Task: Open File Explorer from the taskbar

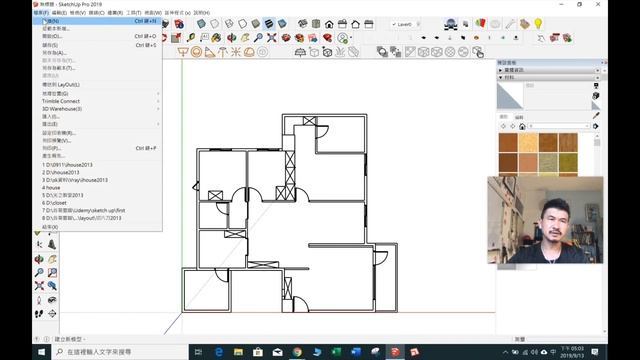Action: (x=238, y=352)
